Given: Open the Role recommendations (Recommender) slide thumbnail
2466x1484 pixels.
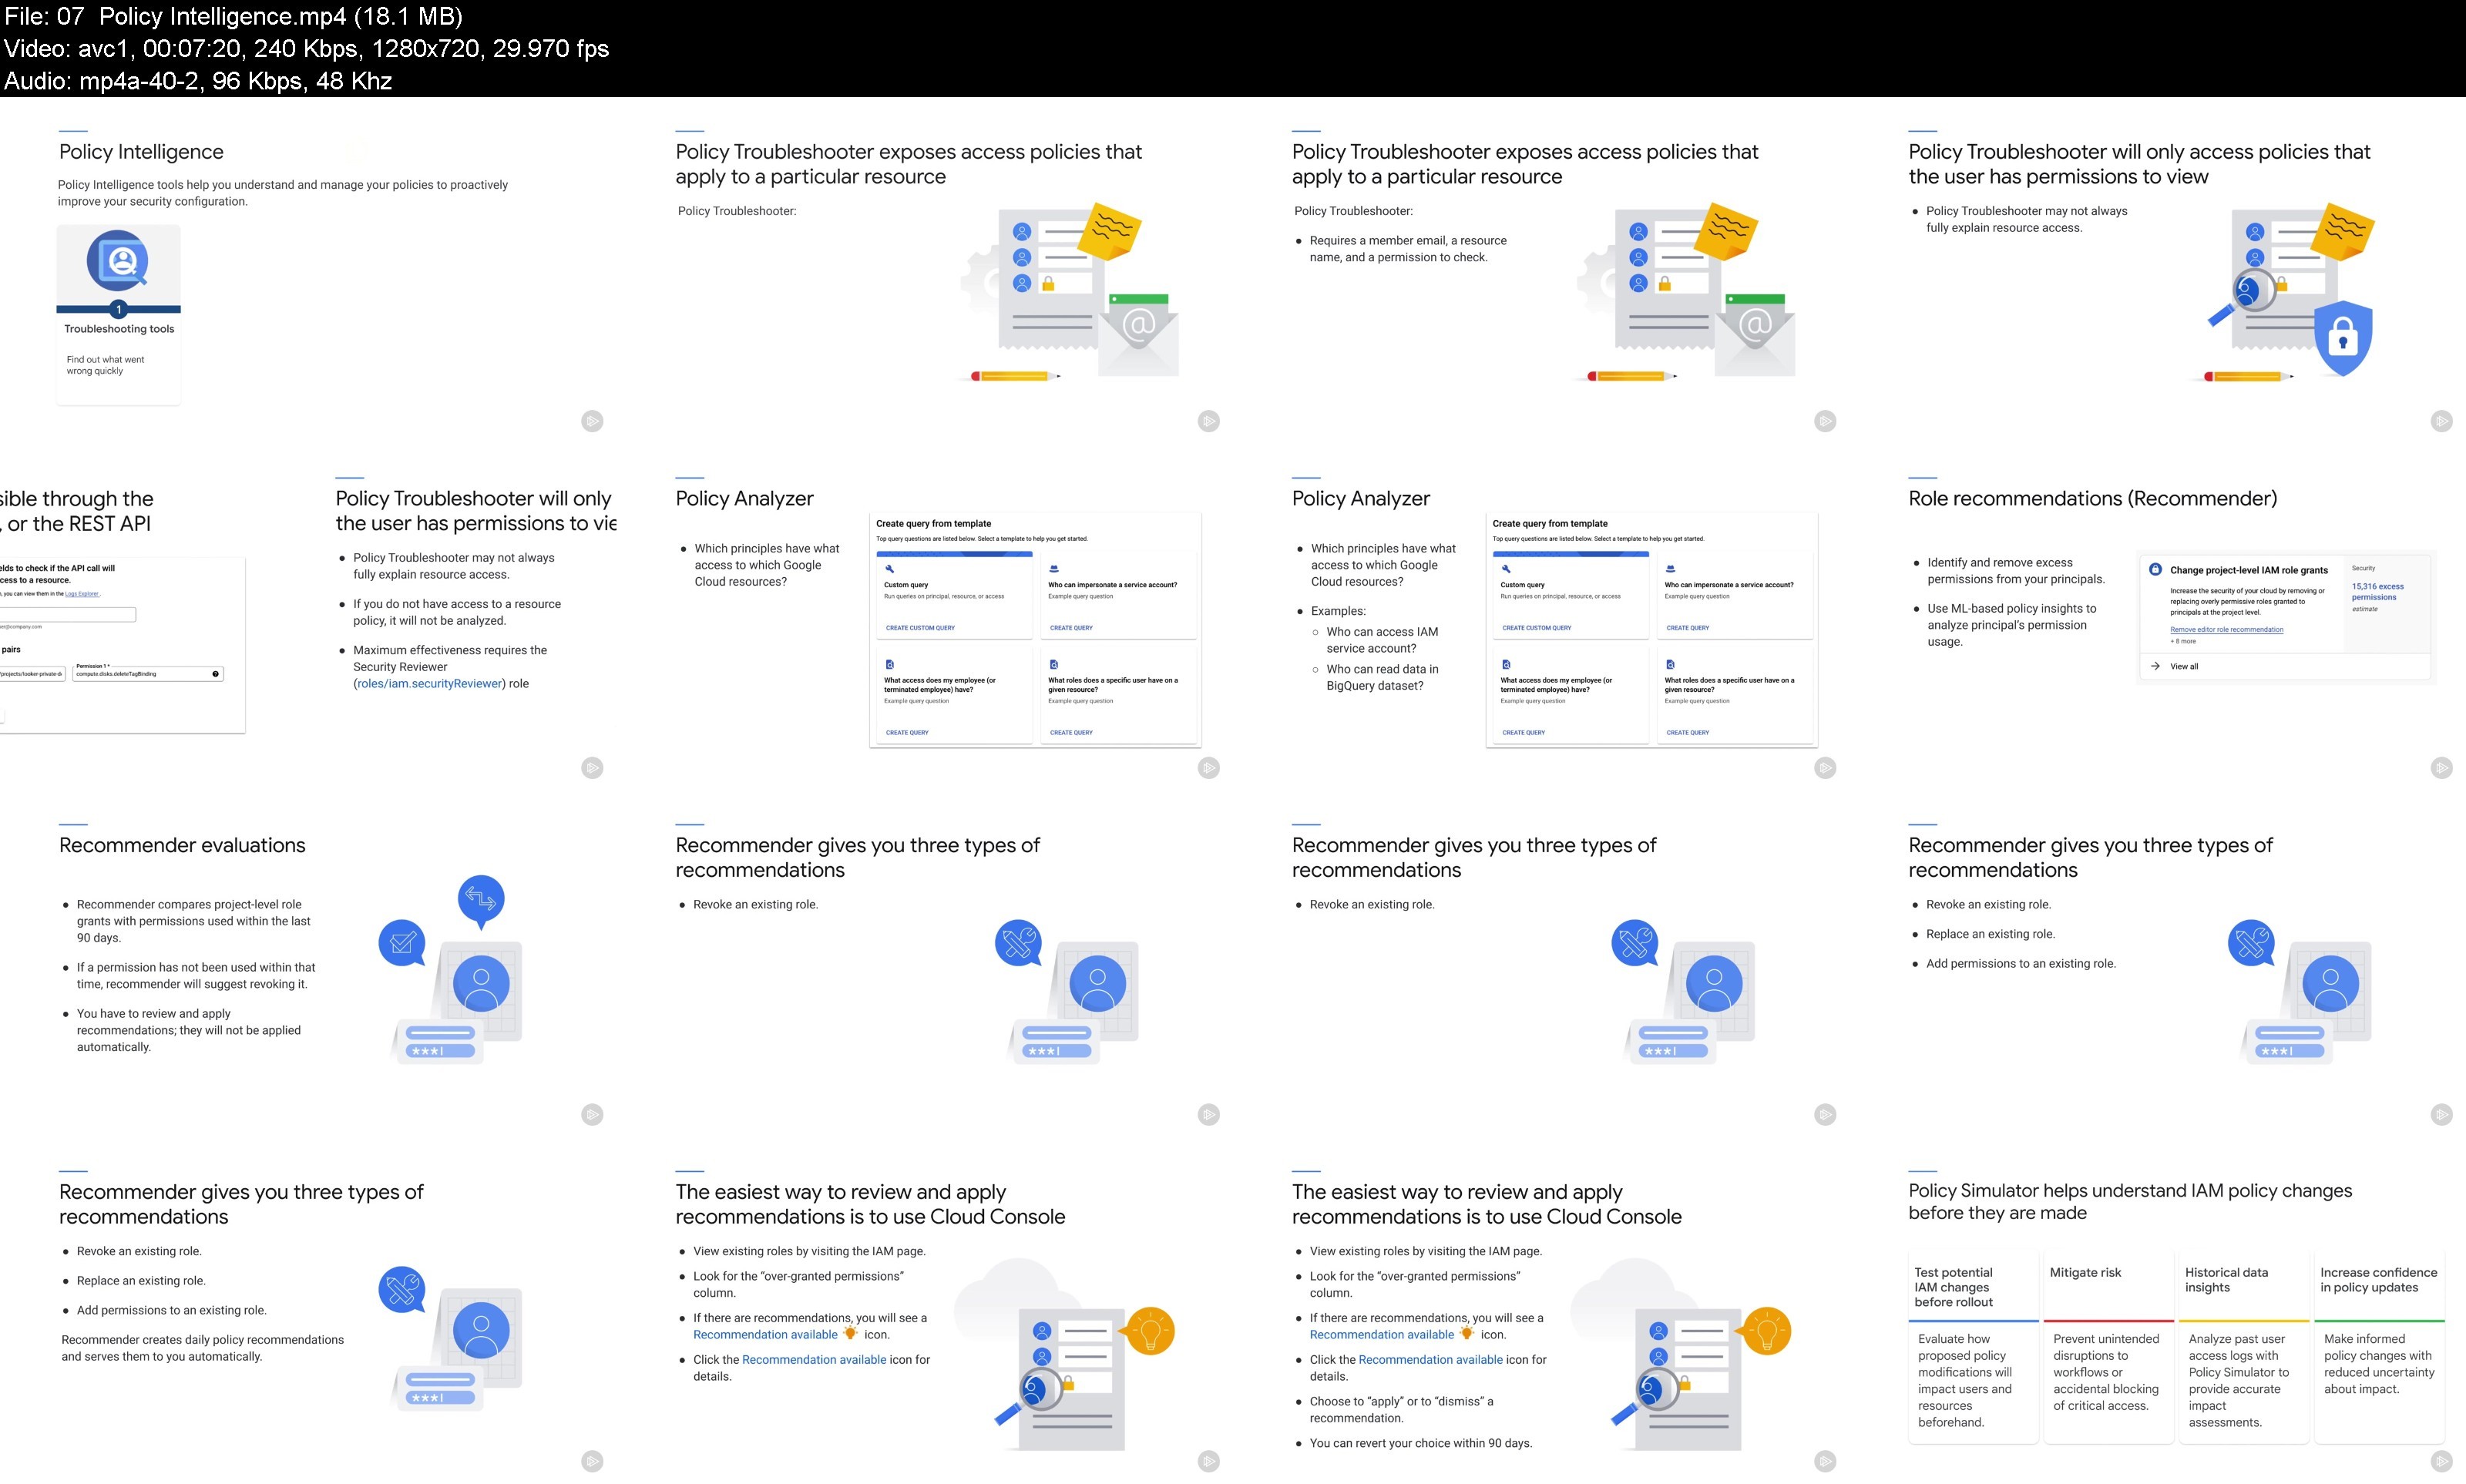Looking at the screenshot, I should coord(2158,618).
